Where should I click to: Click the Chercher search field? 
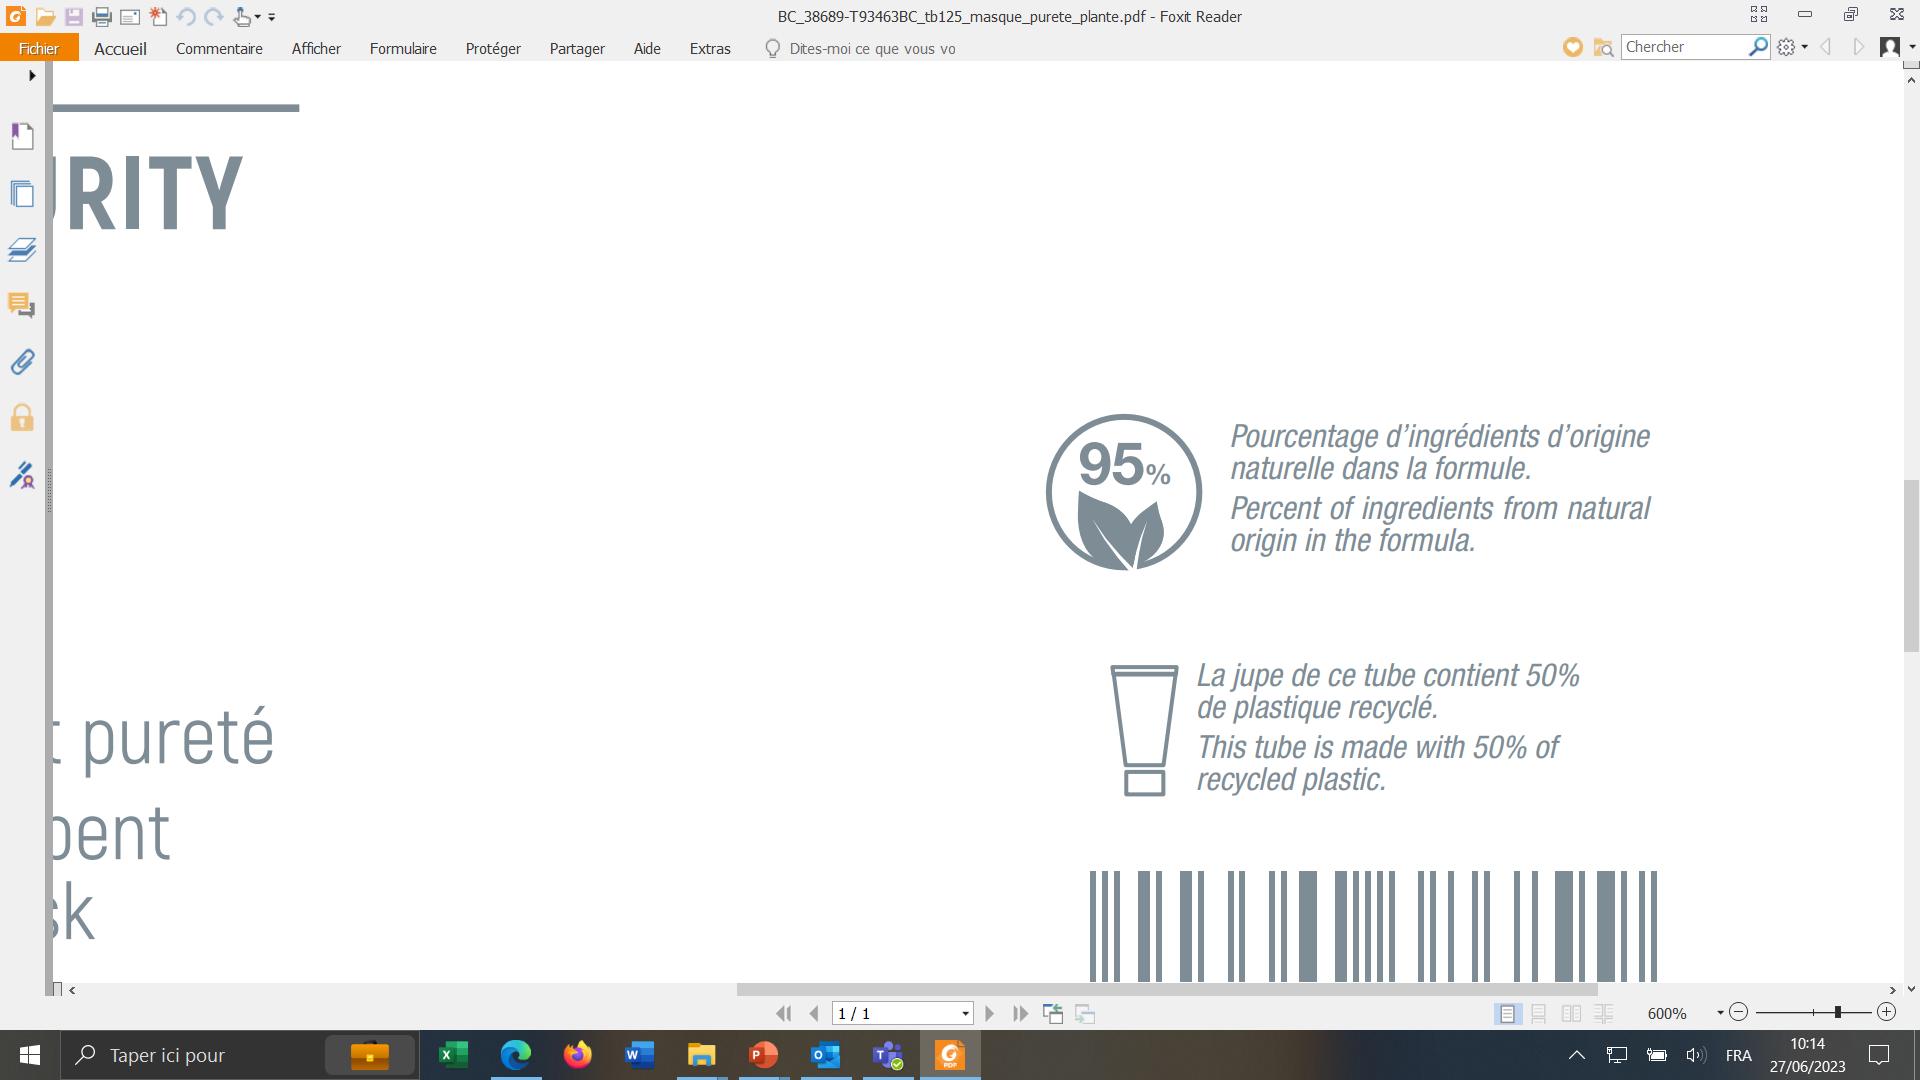[1684, 47]
